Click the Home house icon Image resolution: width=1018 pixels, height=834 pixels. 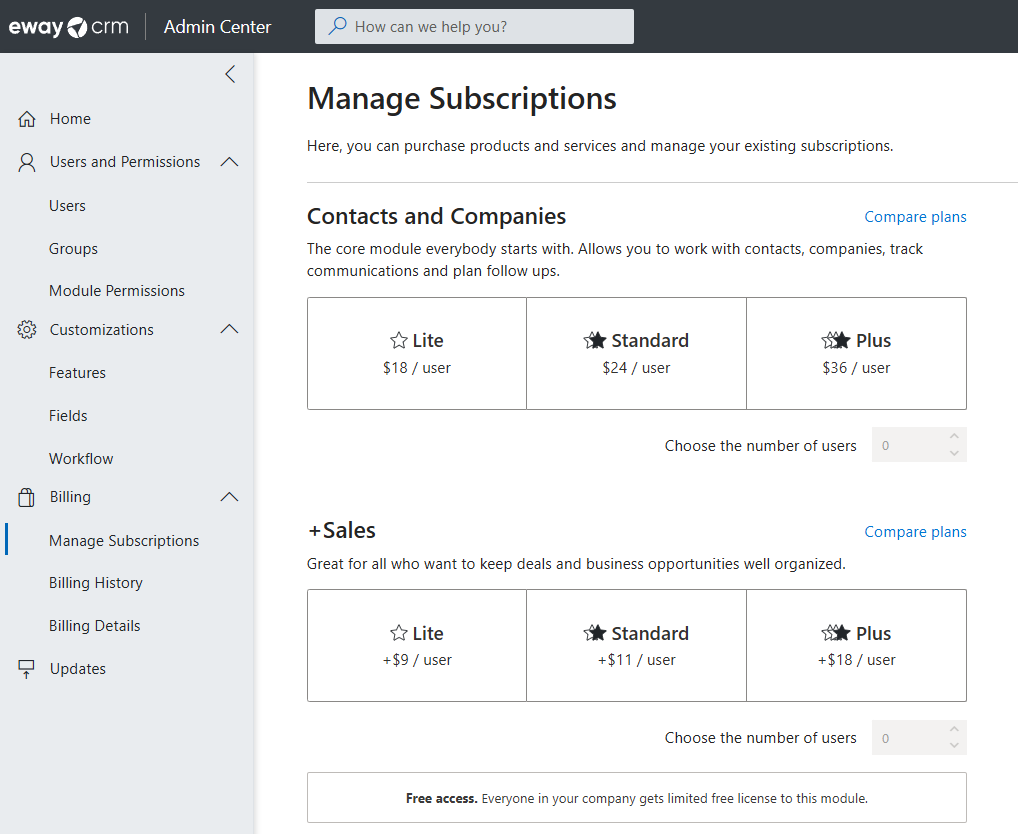click(27, 119)
